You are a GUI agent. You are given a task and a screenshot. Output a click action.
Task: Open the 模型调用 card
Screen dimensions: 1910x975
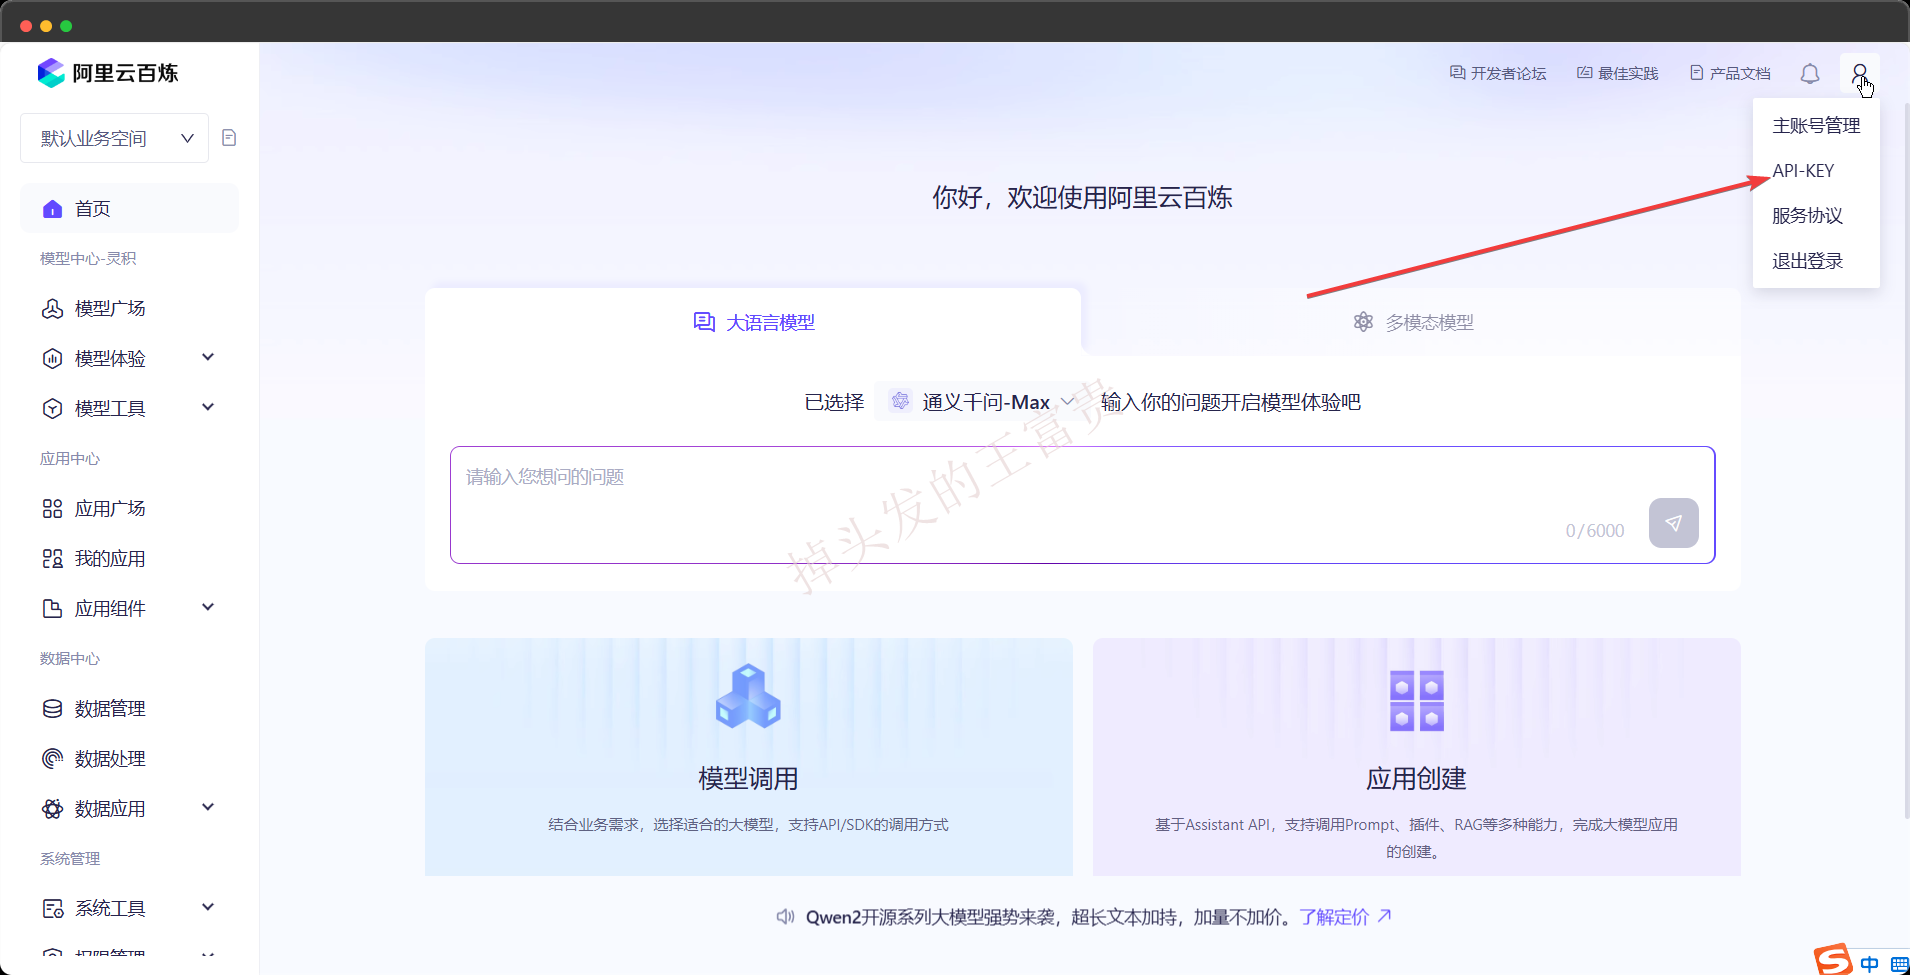coord(748,757)
